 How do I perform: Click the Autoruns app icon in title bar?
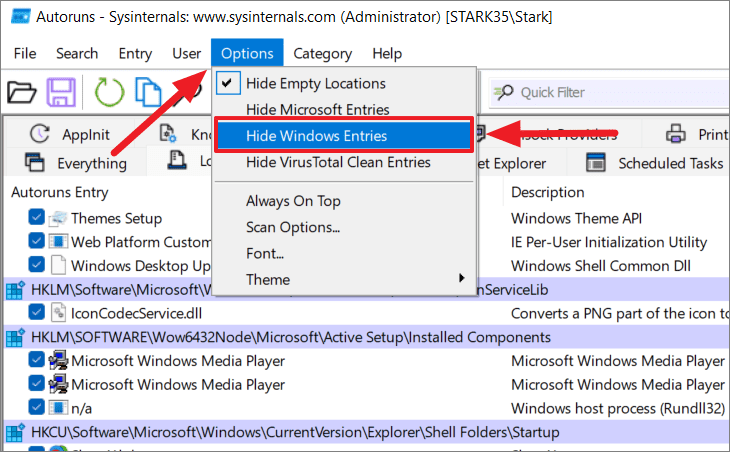(x=20, y=17)
